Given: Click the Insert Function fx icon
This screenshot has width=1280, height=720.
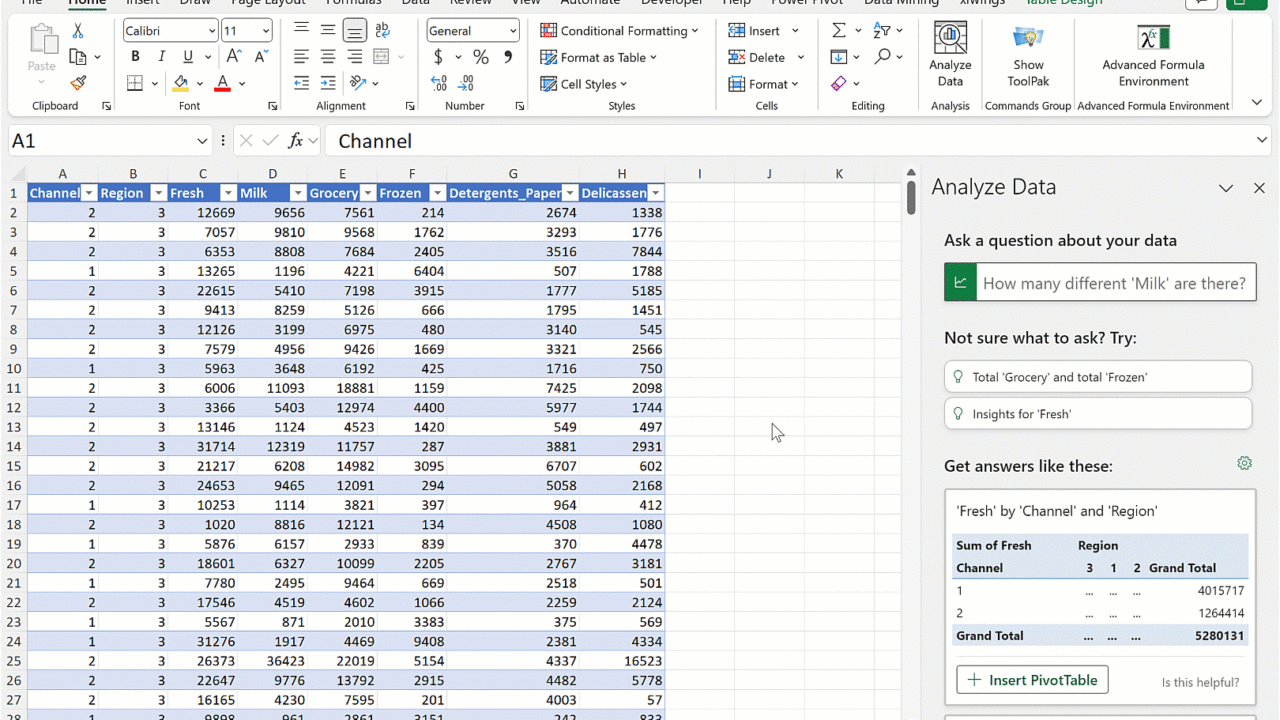Looking at the screenshot, I should [x=295, y=141].
